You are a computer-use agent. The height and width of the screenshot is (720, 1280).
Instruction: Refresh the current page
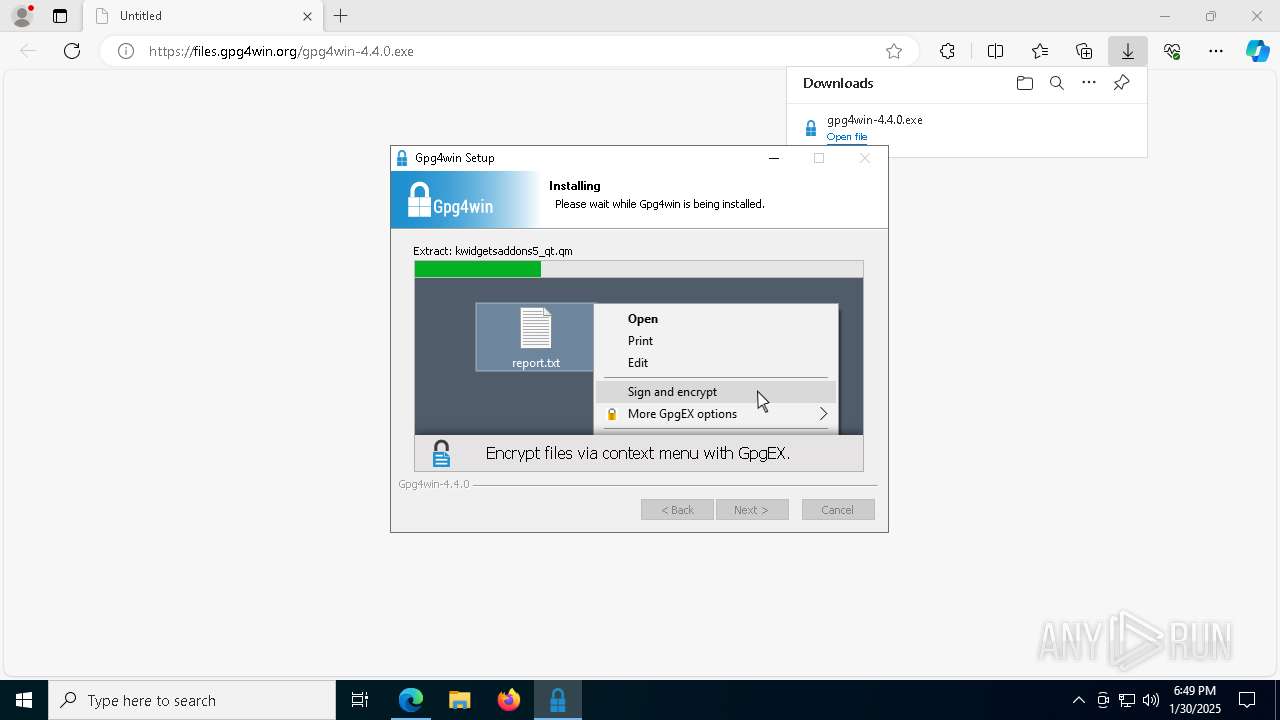click(x=72, y=51)
